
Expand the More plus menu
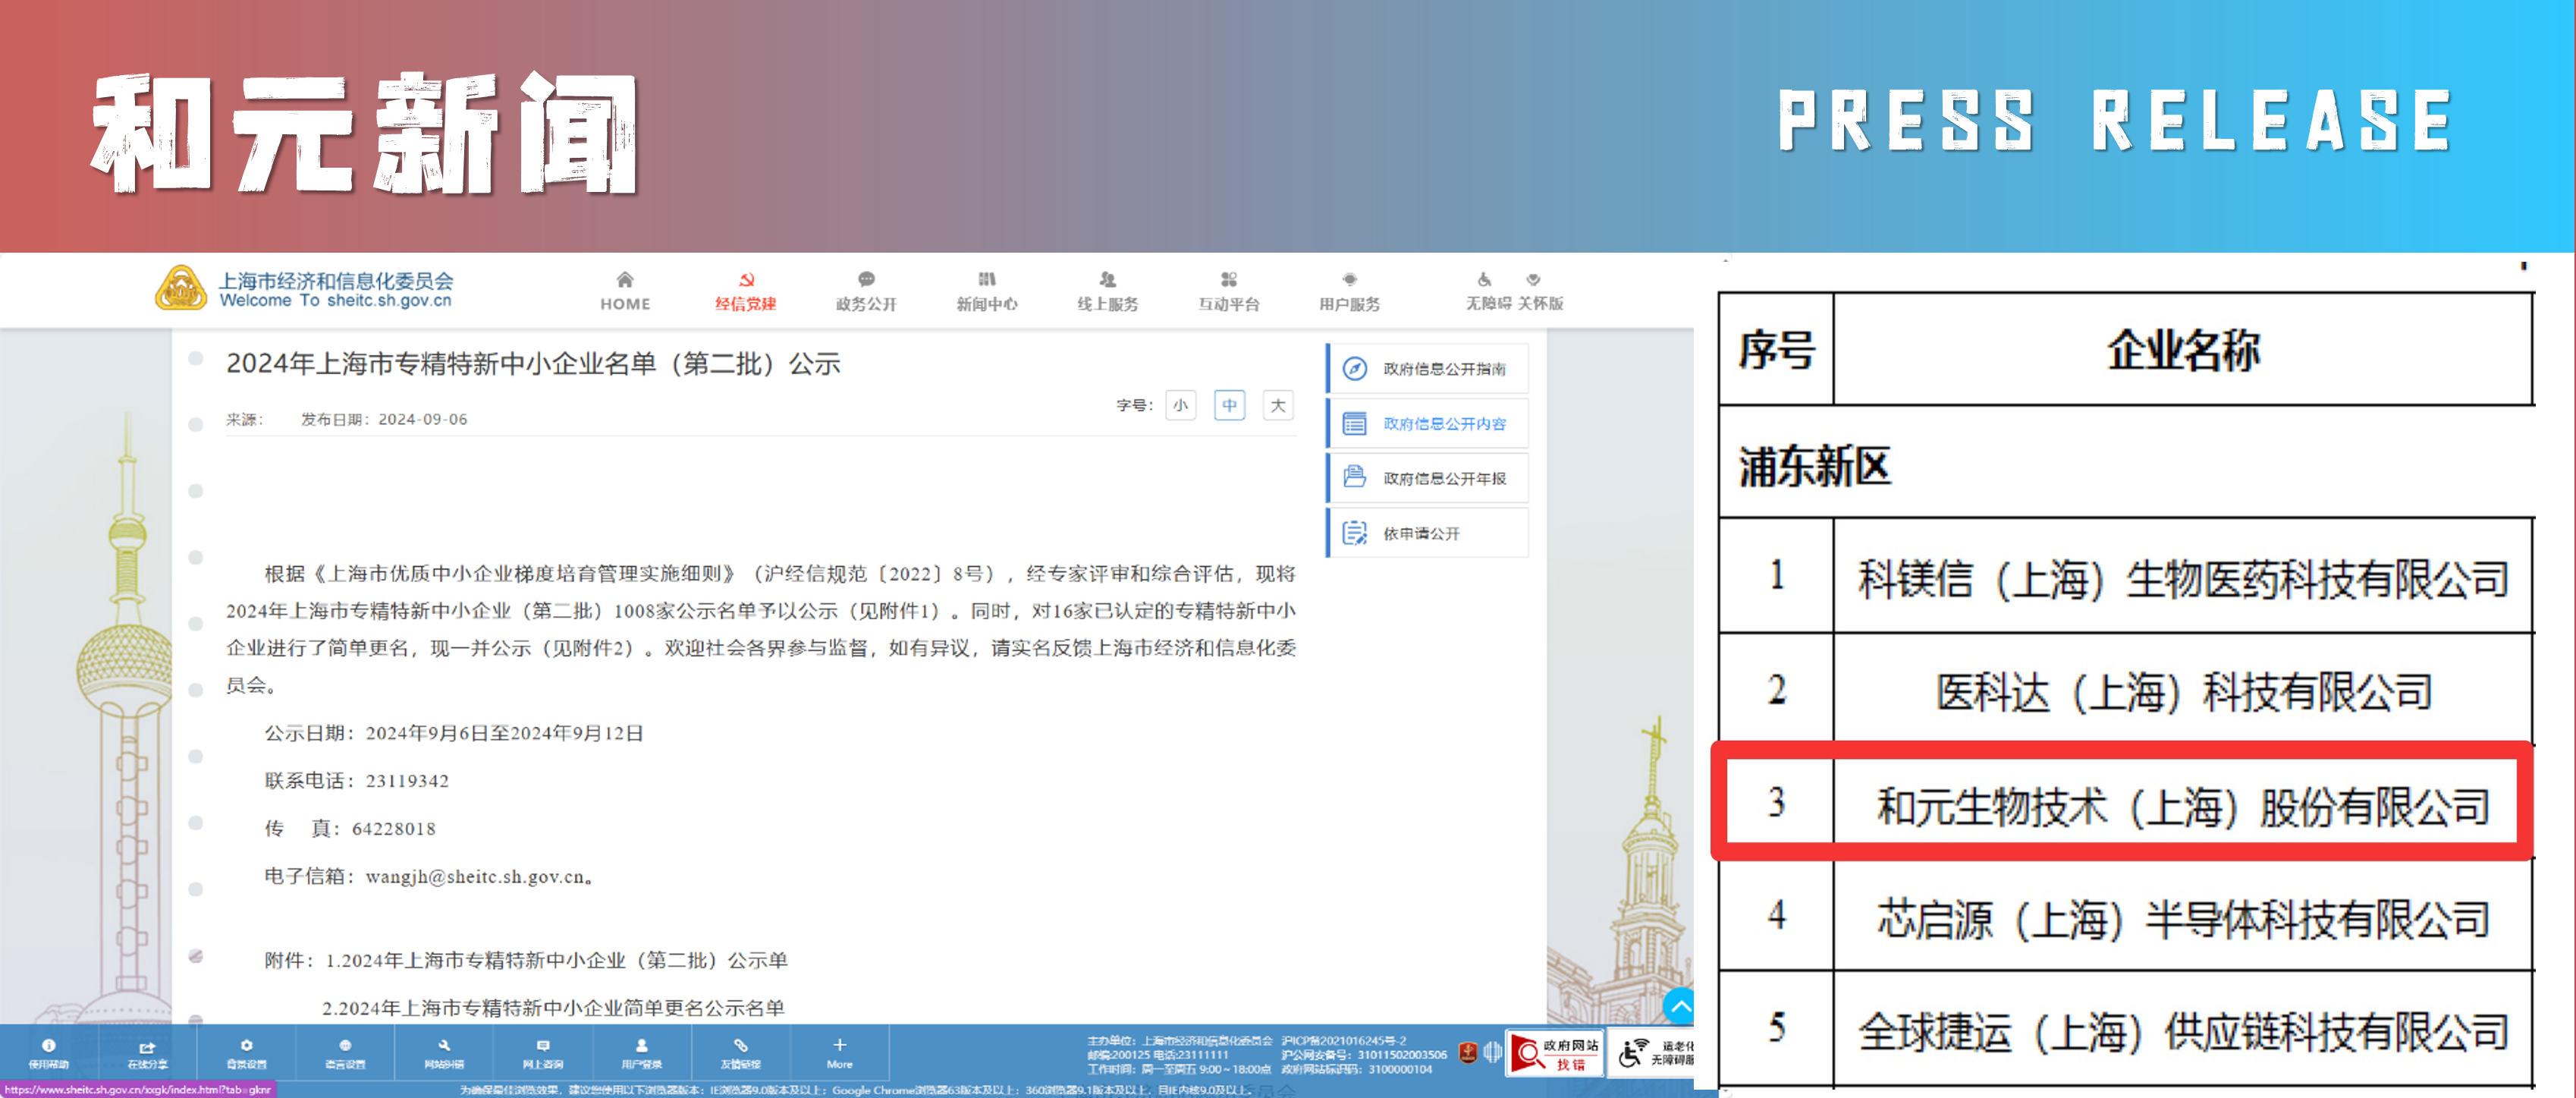[x=839, y=1045]
